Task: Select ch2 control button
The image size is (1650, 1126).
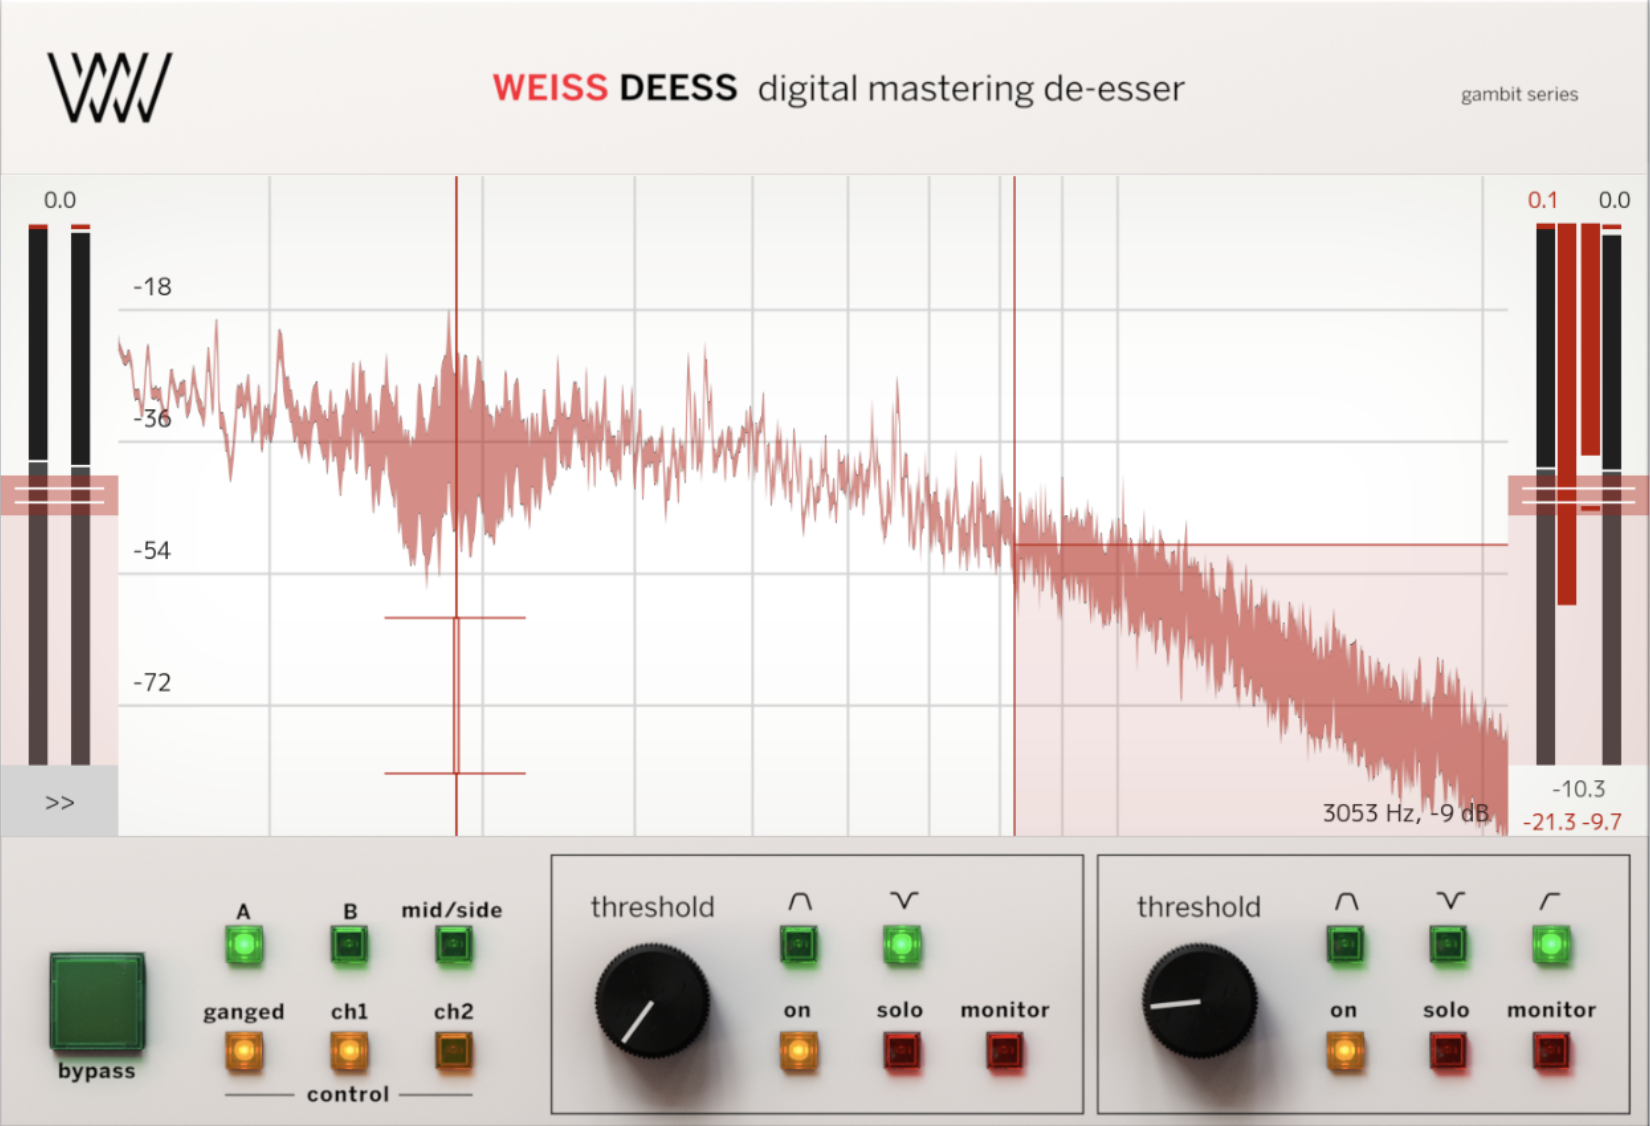Action: coord(453,1051)
